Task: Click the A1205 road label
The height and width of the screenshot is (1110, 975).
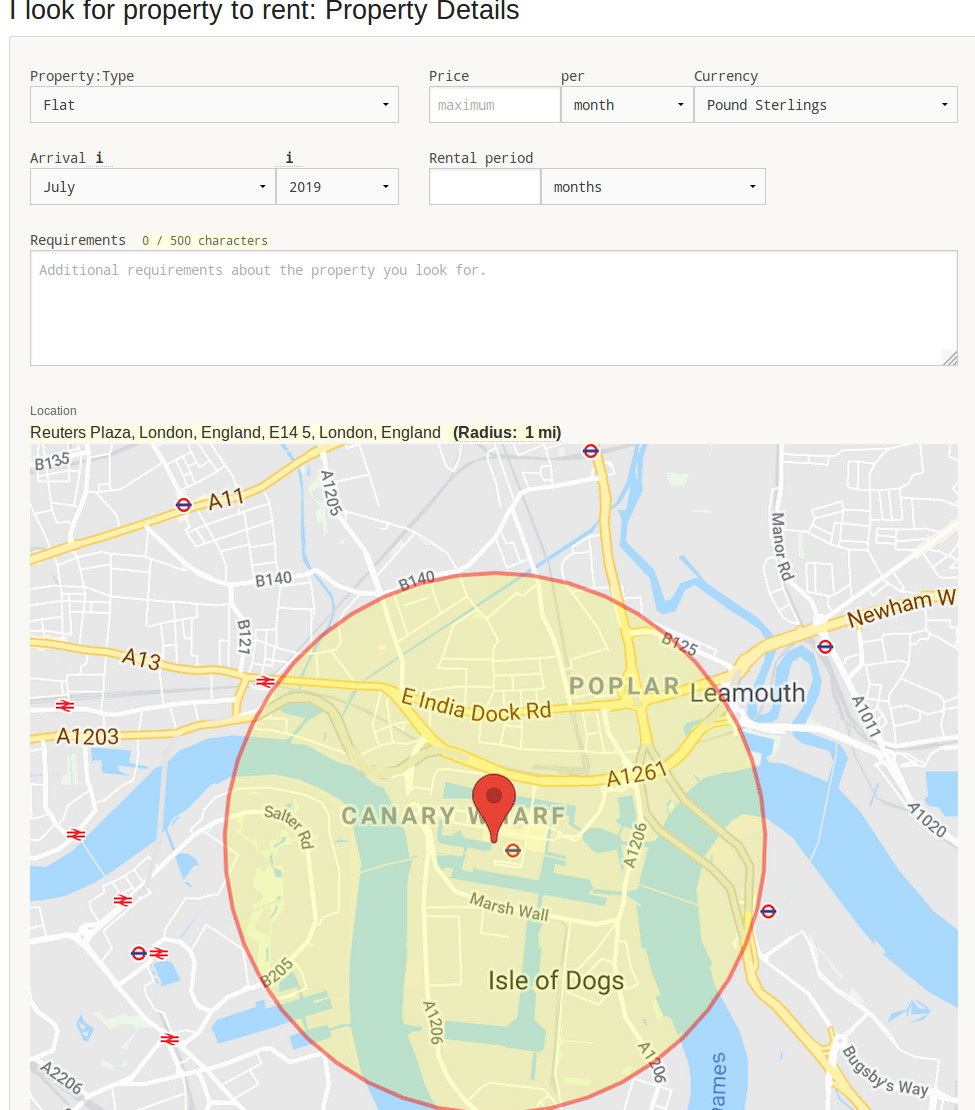Action: pyautogui.click(x=331, y=493)
